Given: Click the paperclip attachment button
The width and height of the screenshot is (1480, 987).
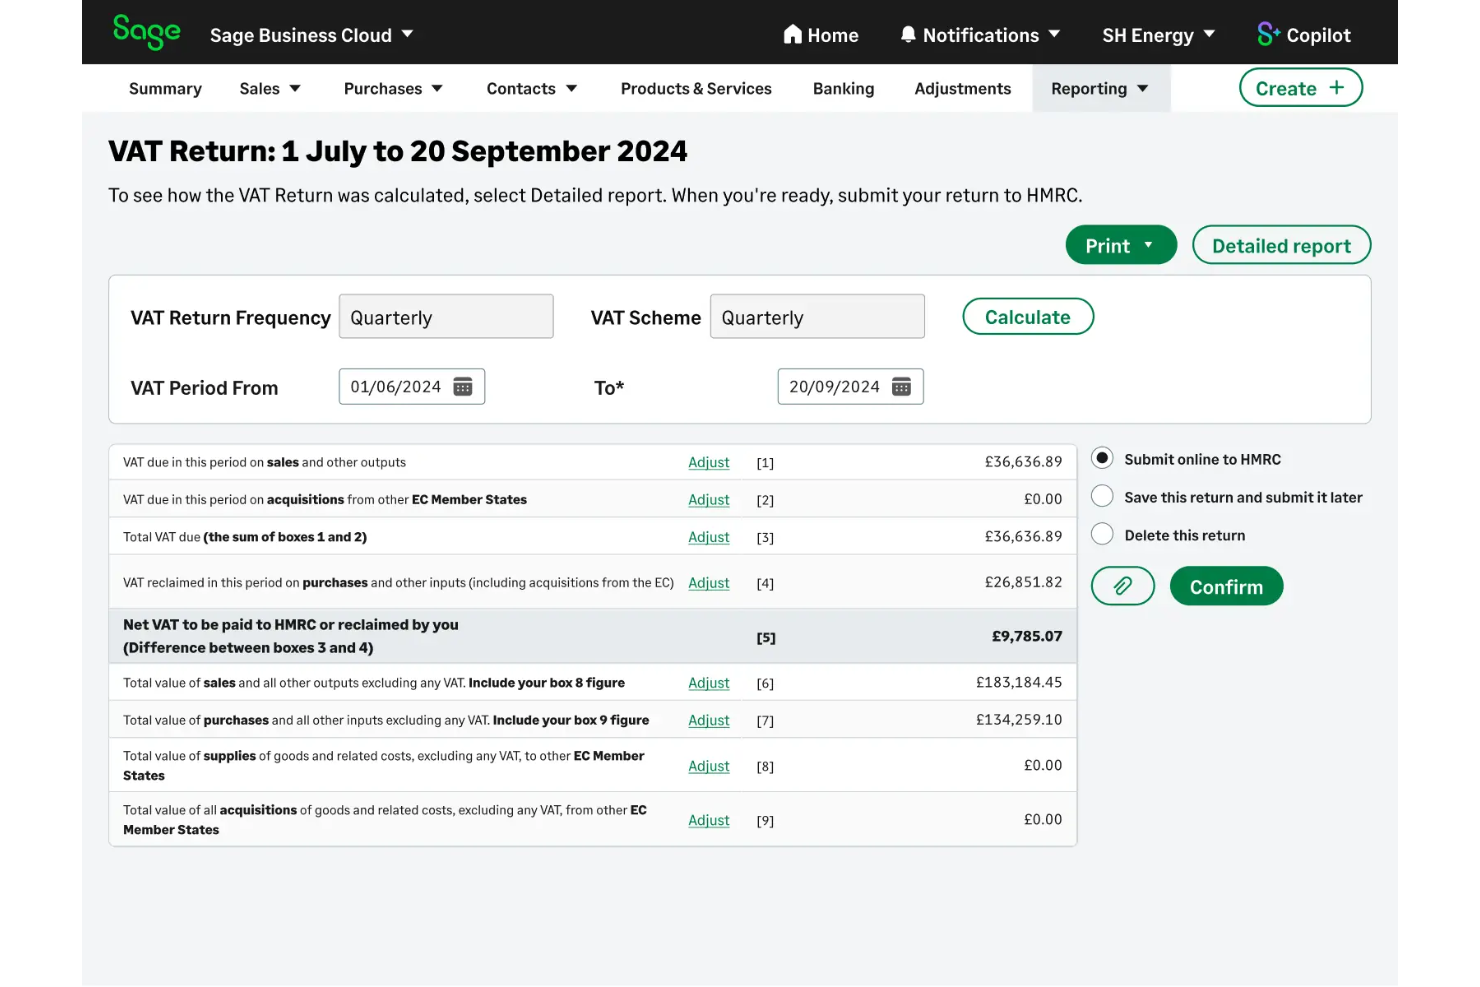Looking at the screenshot, I should click(x=1123, y=586).
